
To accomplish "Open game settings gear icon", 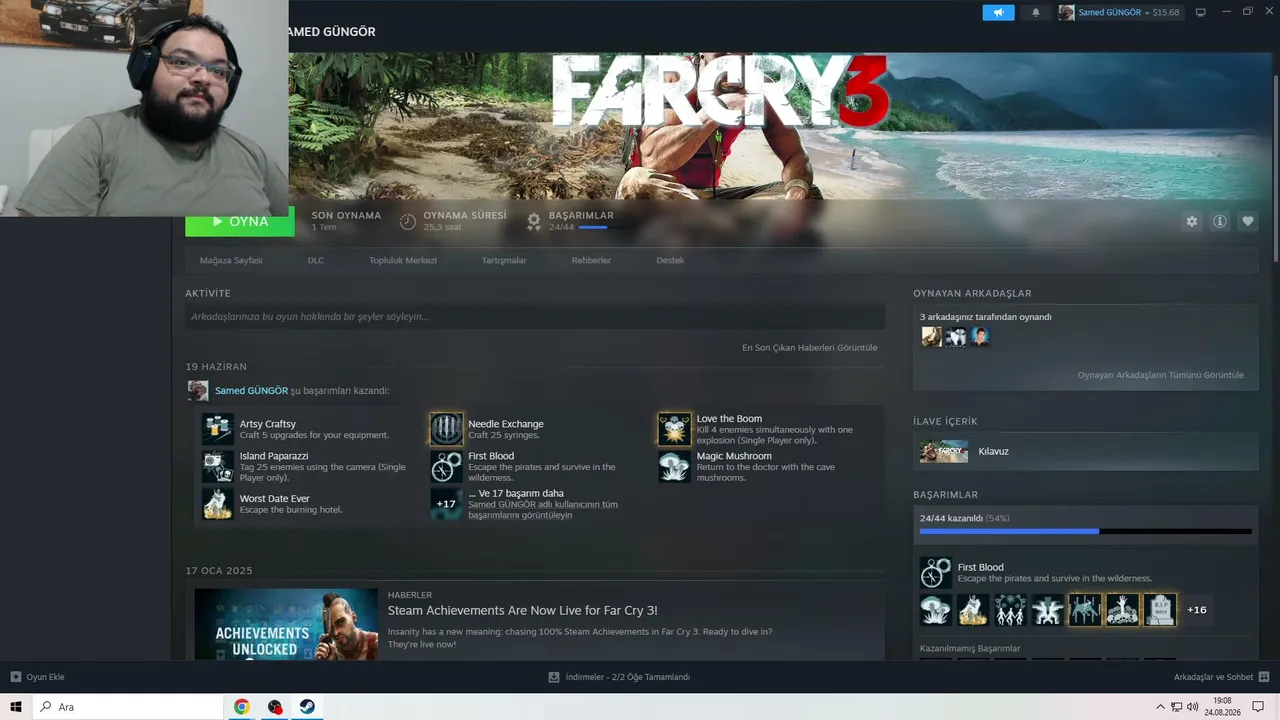I will click(x=1191, y=222).
